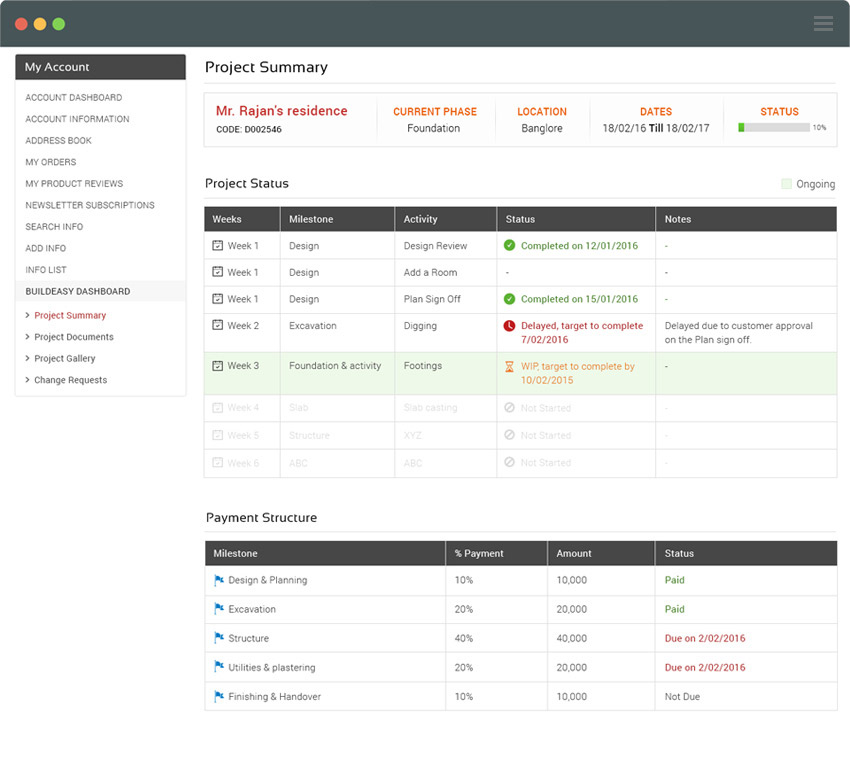Open the Change Requests link
850x768 pixels.
pos(71,380)
